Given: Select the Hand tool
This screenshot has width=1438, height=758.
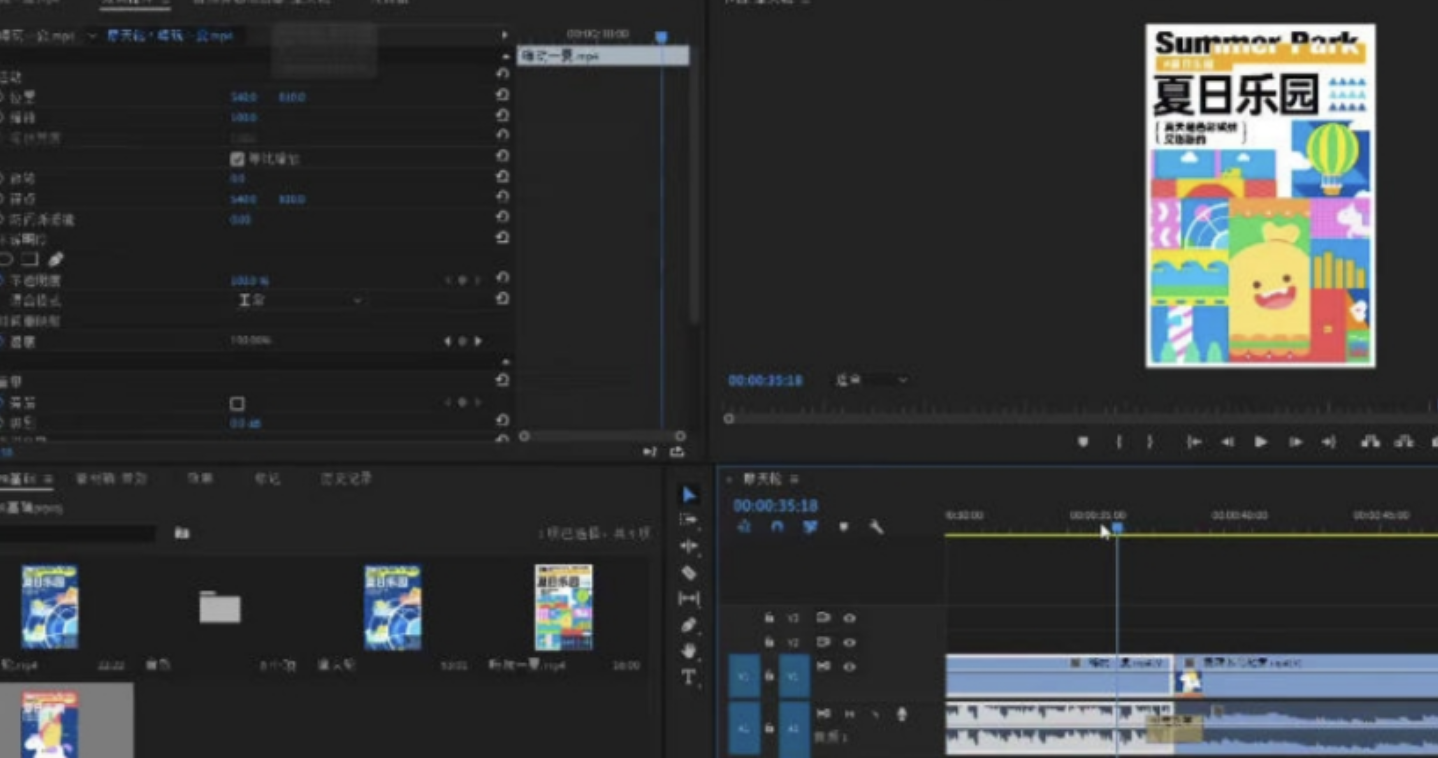Looking at the screenshot, I should pyautogui.click(x=688, y=651).
